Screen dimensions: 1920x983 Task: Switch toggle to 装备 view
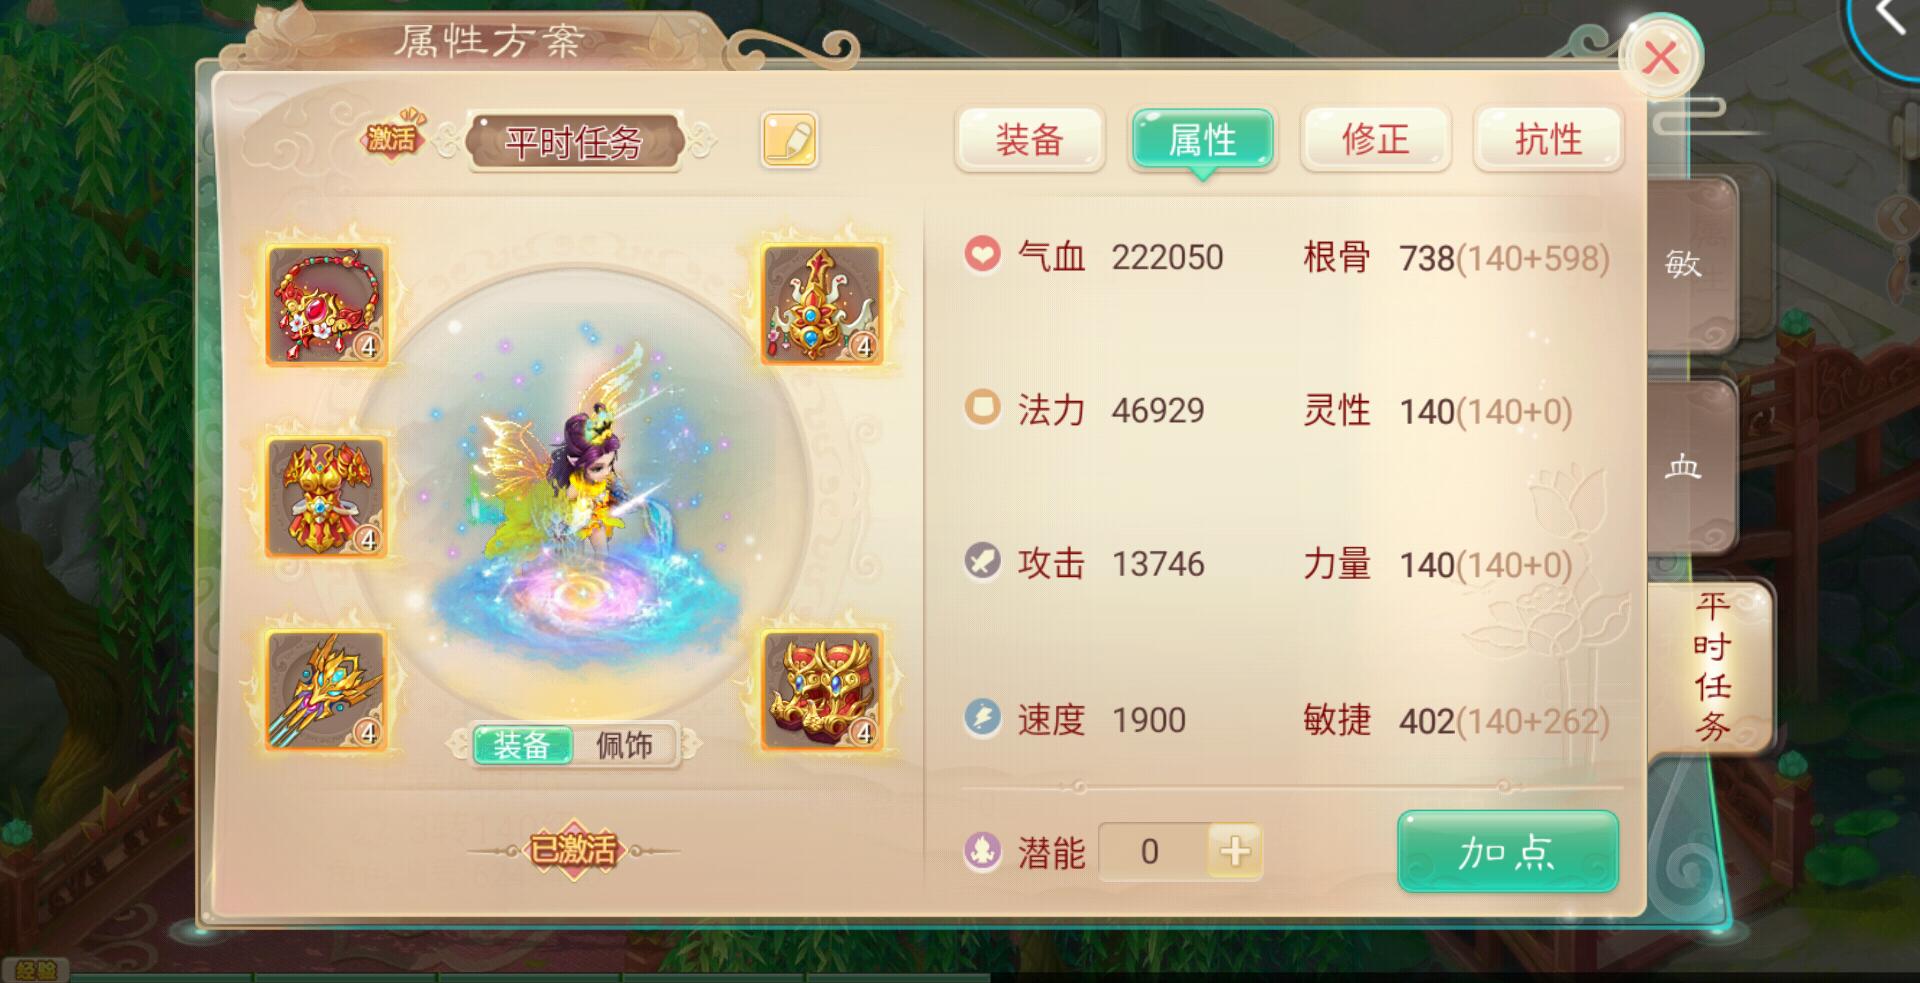coord(521,745)
